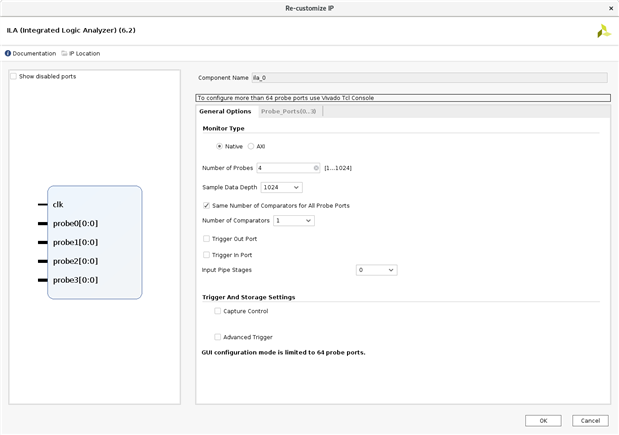Select the probe1[0:0] port label
Image resolution: width=619 pixels, height=435 pixels.
click(75, 242)
